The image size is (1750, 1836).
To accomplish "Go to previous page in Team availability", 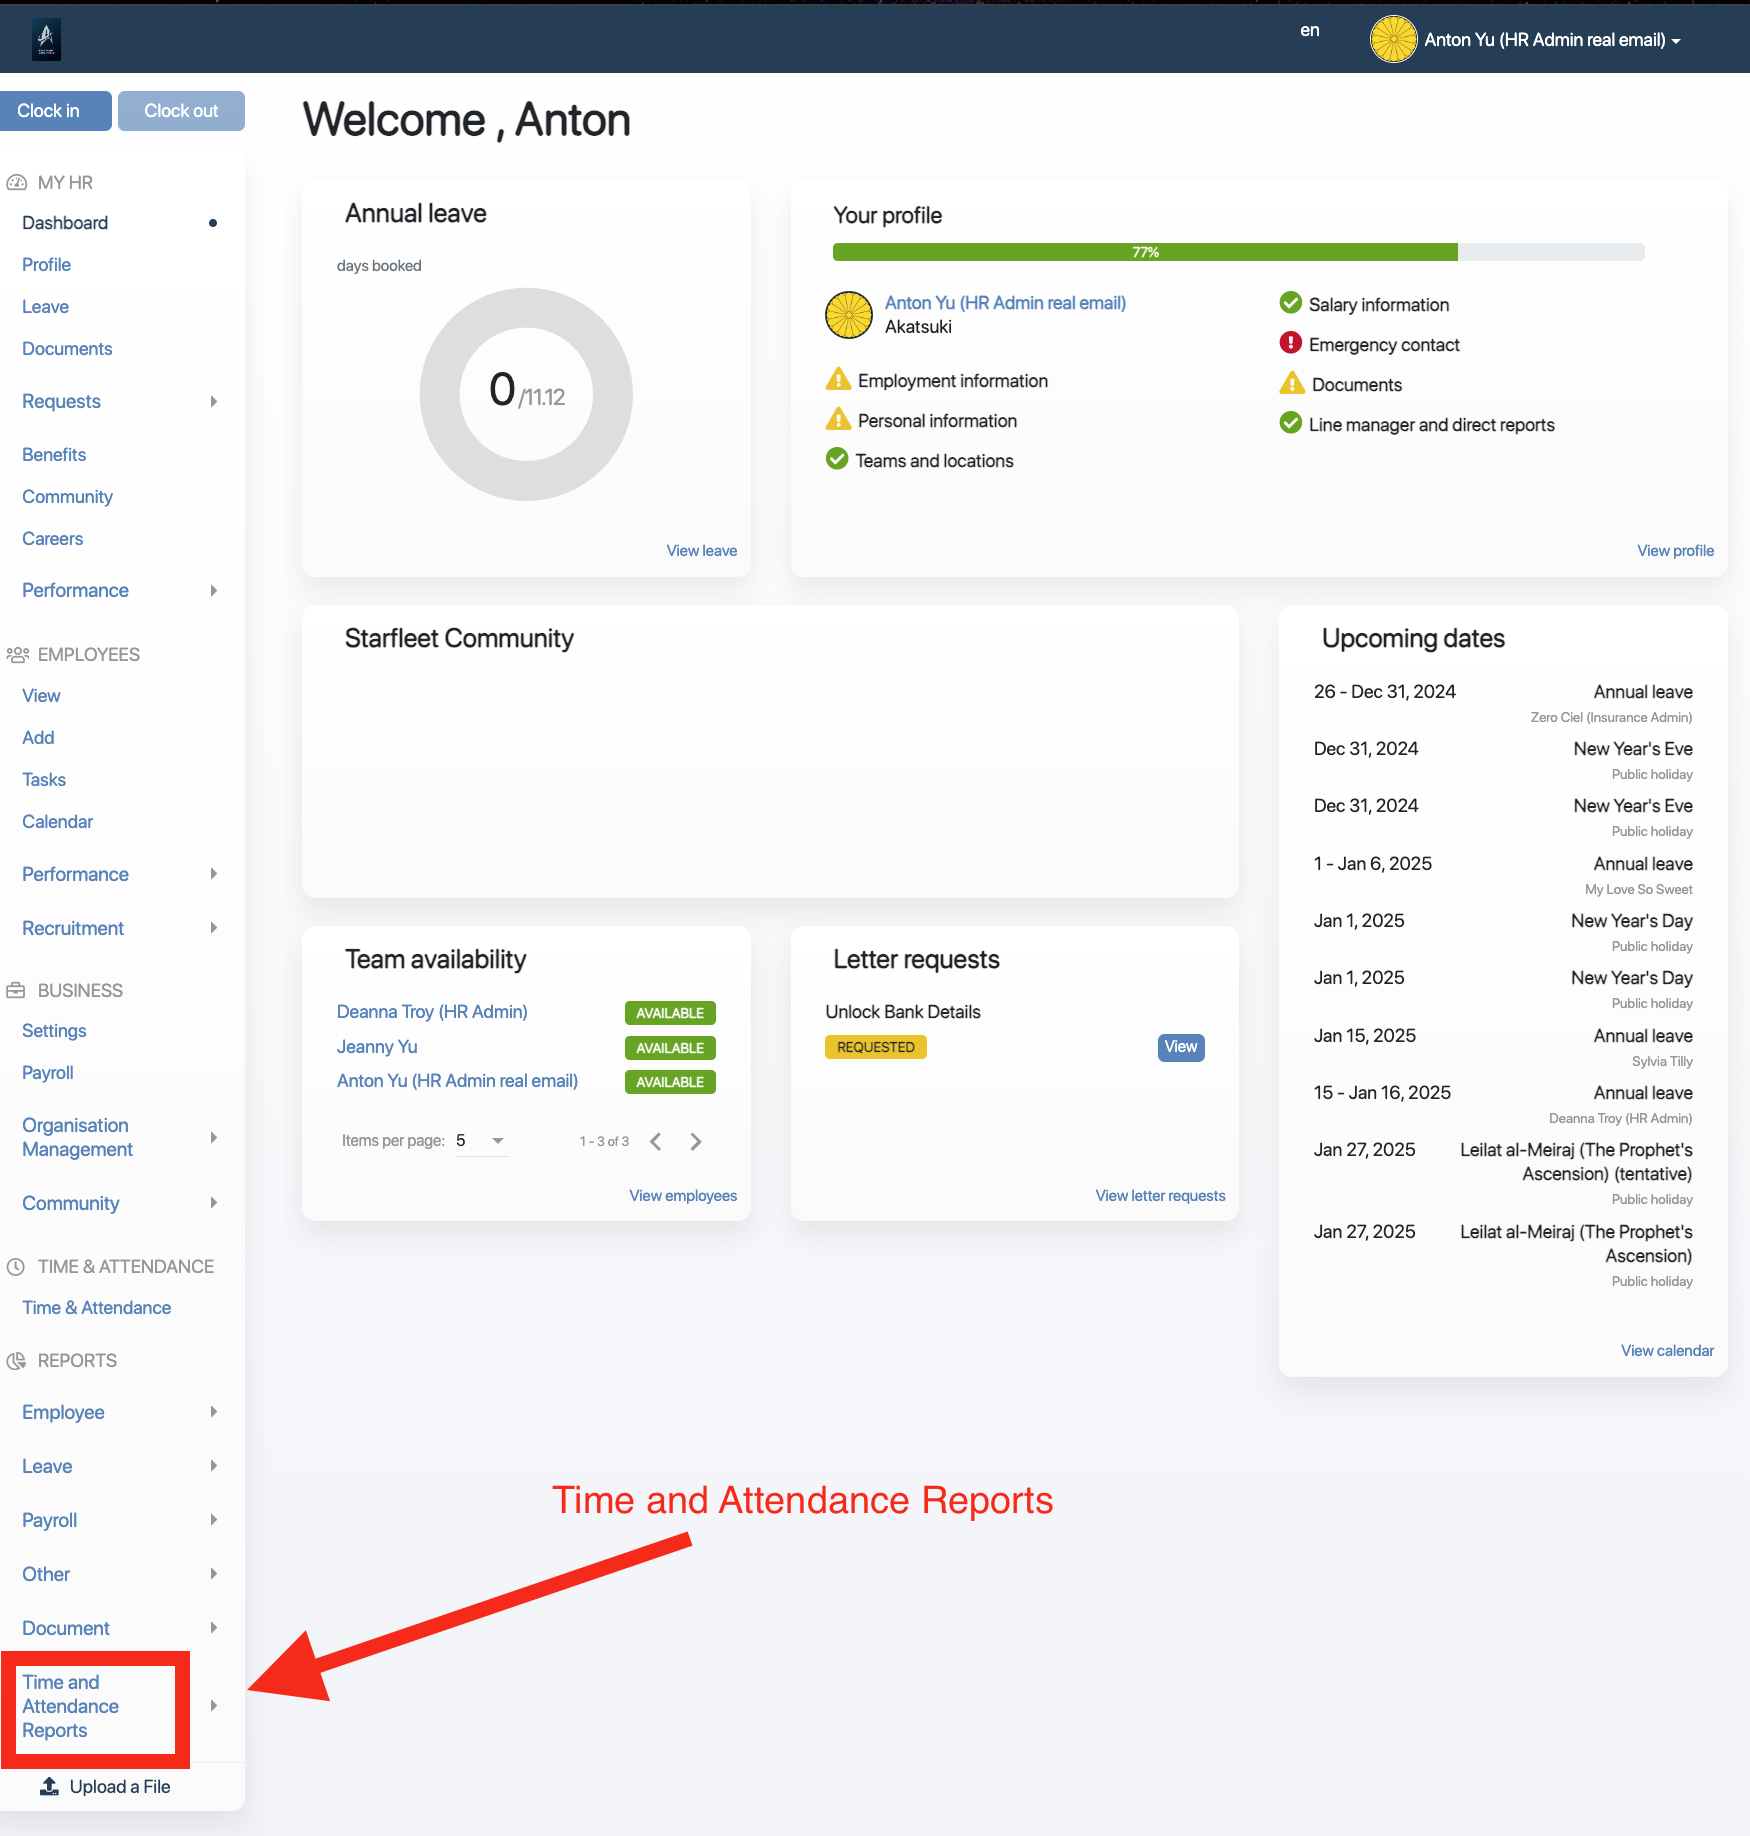I will 656,1142.
